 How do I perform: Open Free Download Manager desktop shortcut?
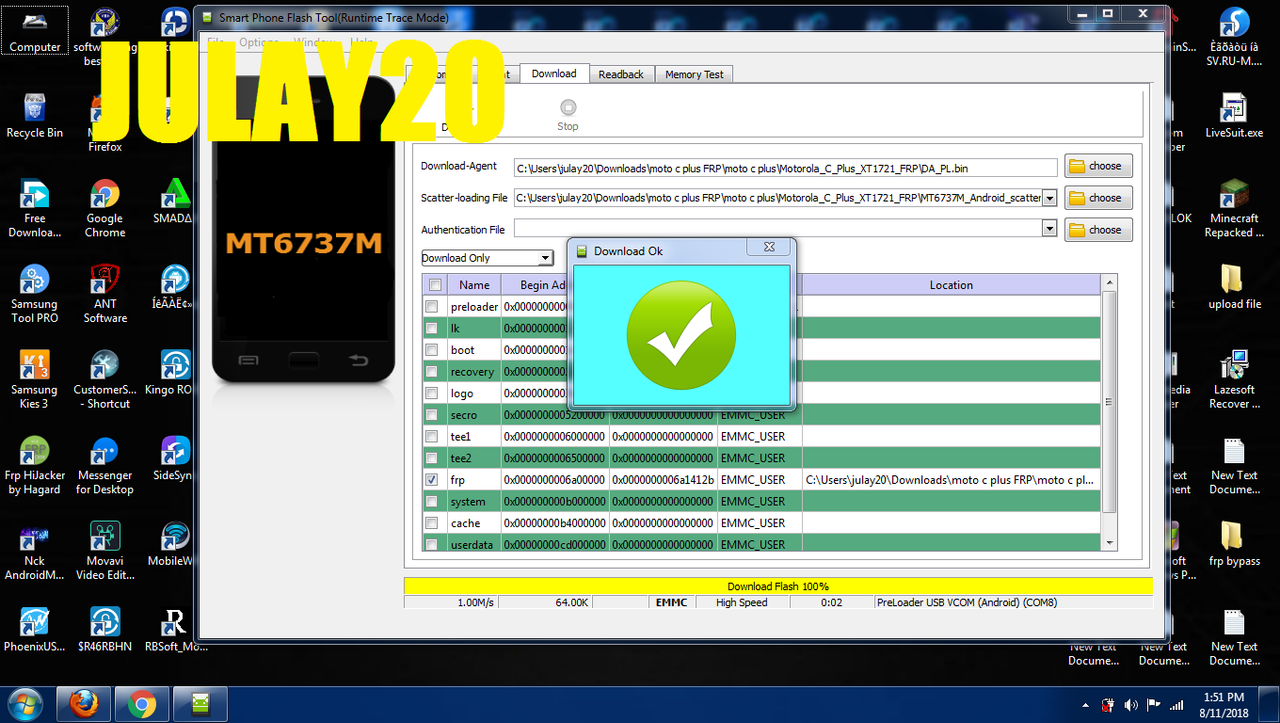pyautogui.click(x=35, y=210)
